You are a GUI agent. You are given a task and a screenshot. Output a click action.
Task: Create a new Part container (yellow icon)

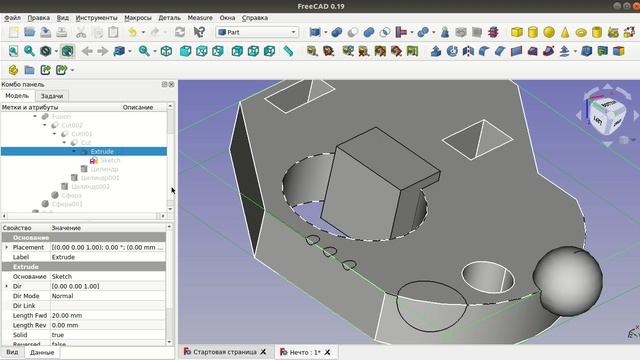(13, 70)
